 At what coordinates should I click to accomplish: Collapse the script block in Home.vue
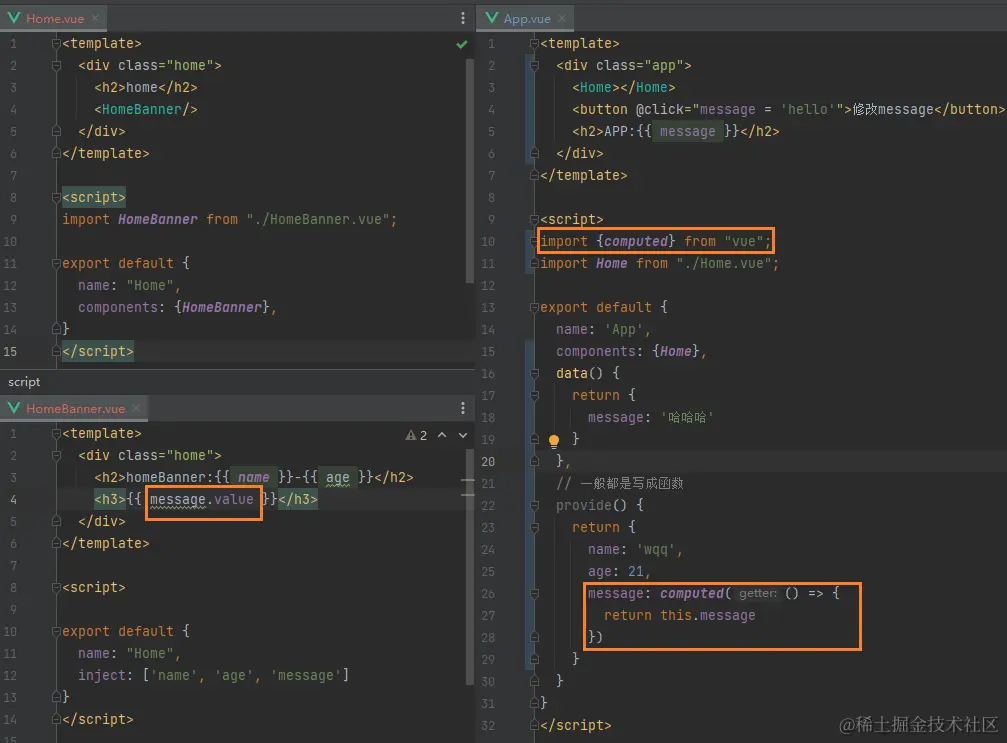[56, 198]
